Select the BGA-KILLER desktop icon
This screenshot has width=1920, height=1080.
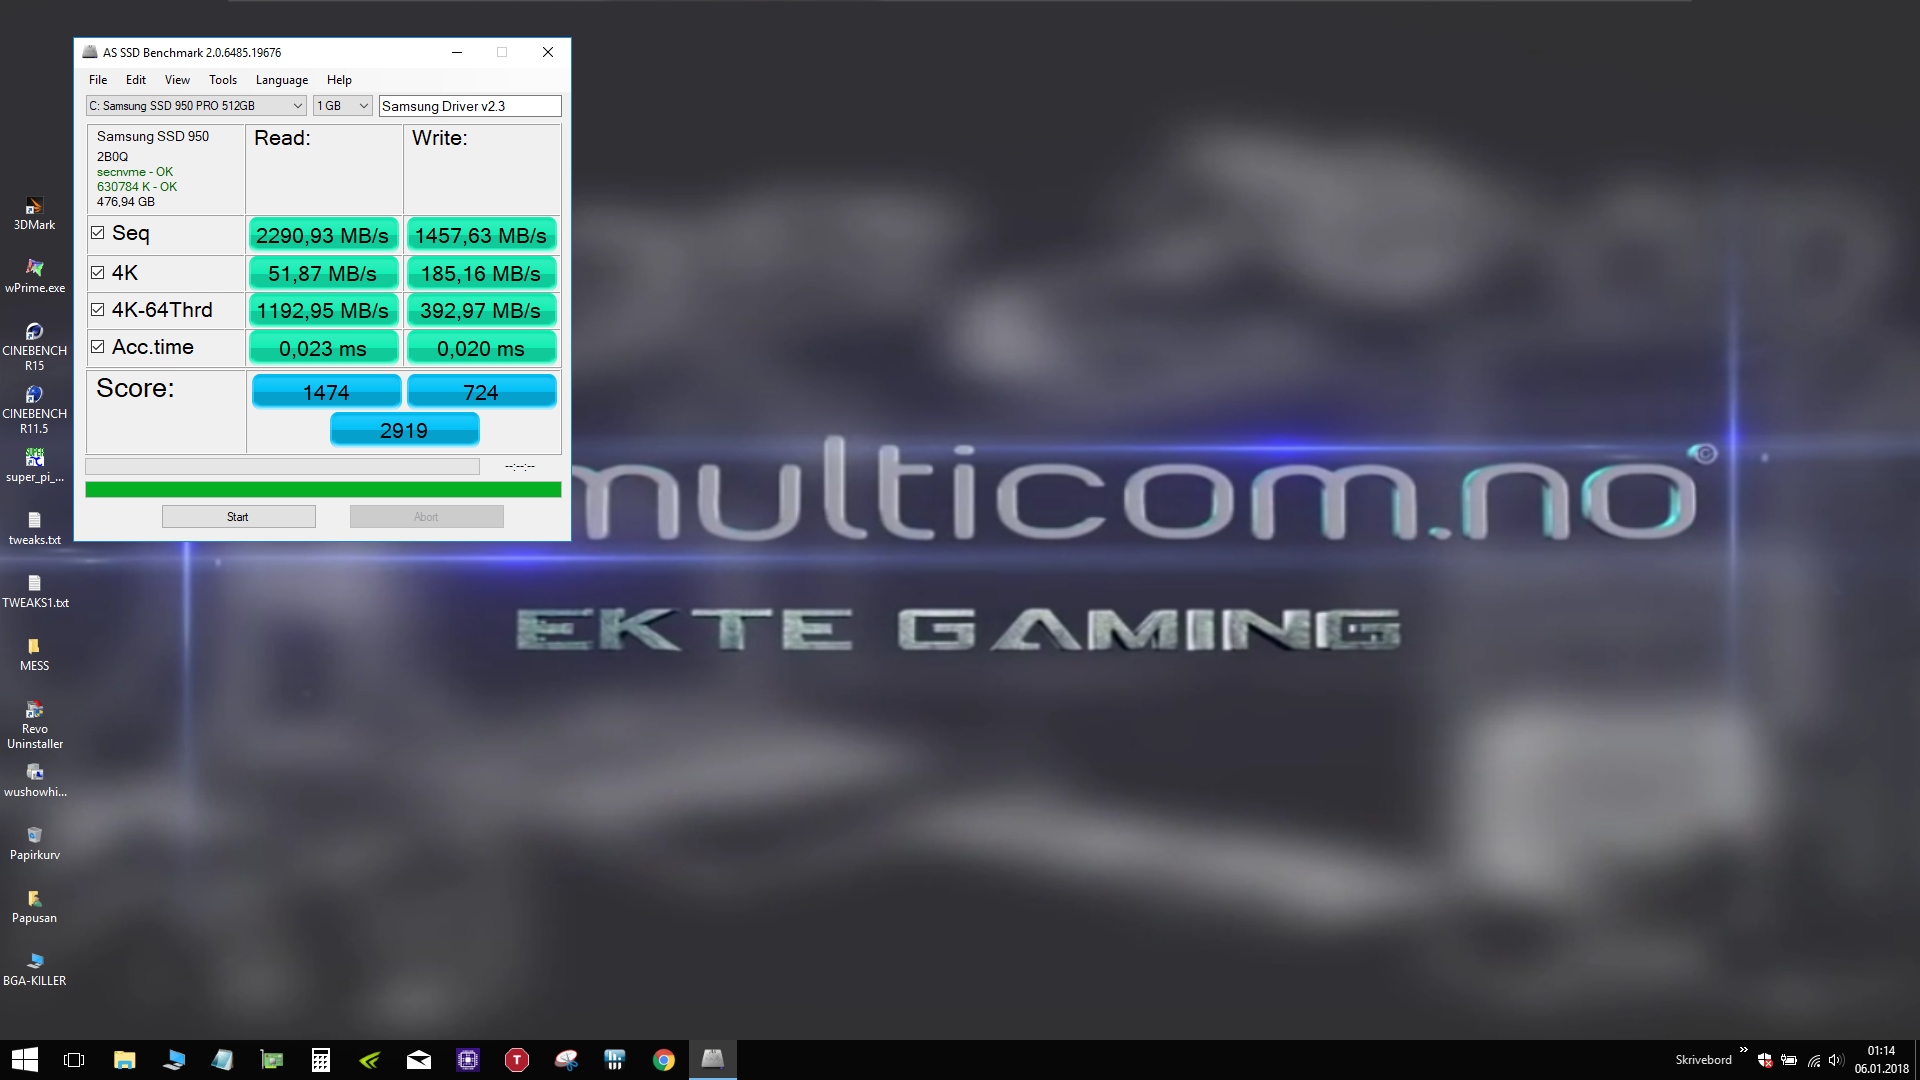click(34, 970)
